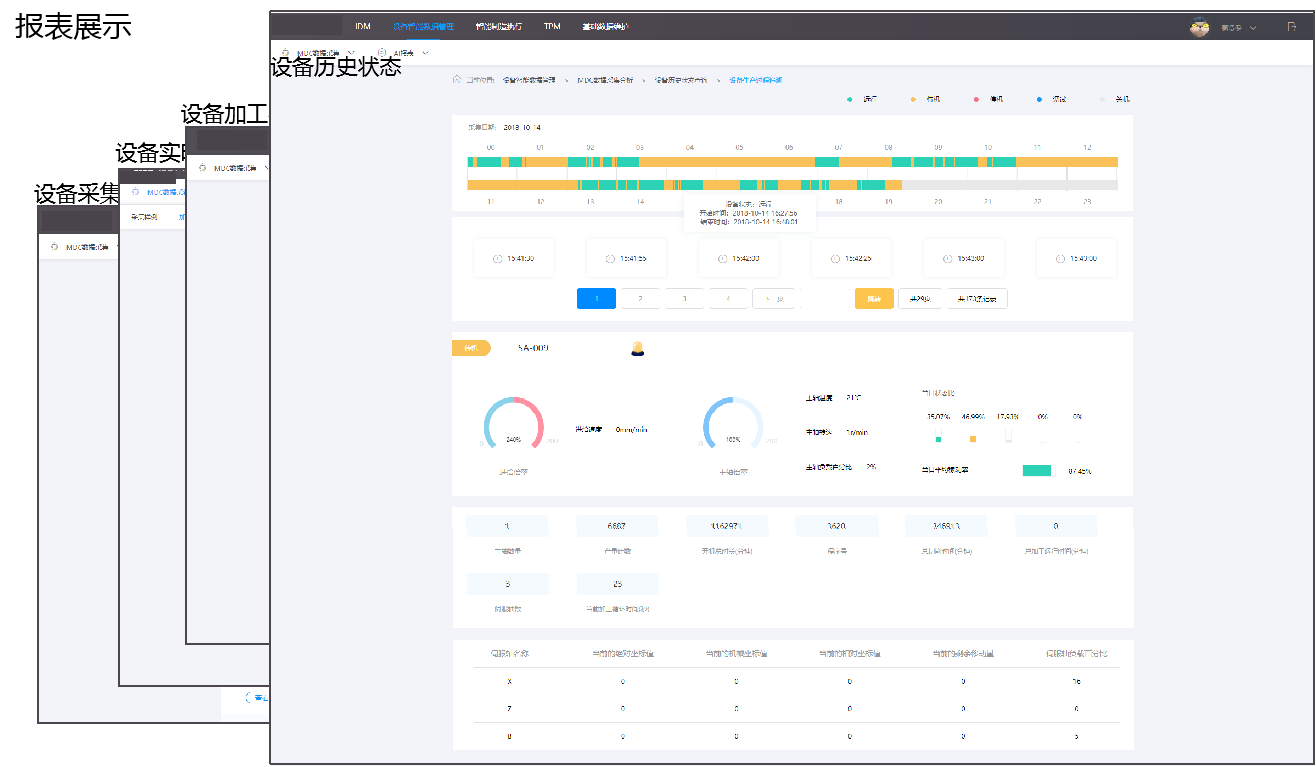Expand the user name dropdown arrow
This screenshot has width=1316, height=767.
[x=1253, y=28]
